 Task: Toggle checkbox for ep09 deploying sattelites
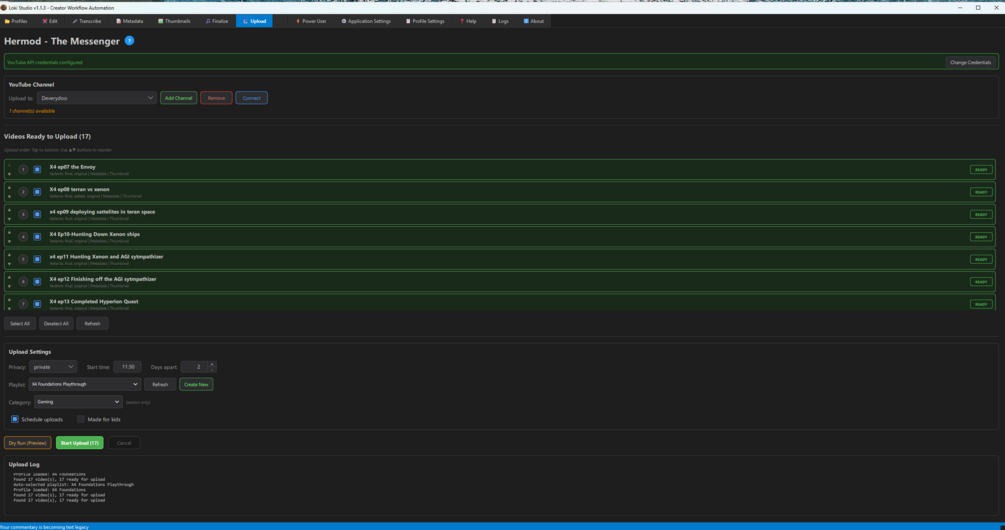(37, 215)
